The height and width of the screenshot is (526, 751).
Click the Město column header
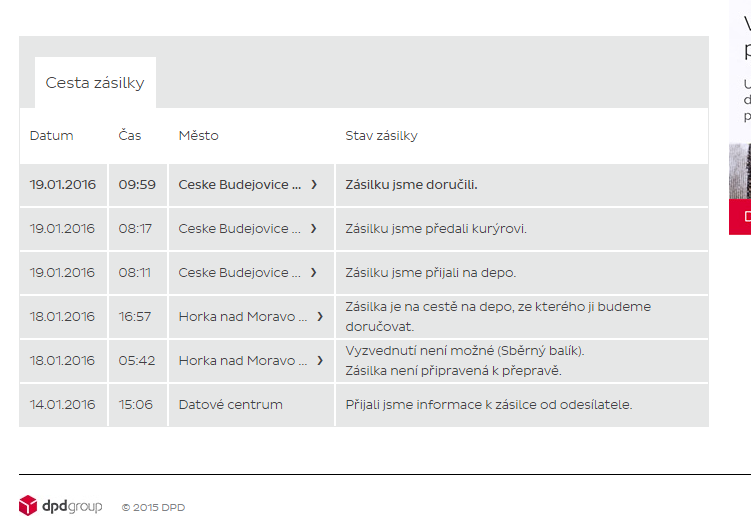198,136
